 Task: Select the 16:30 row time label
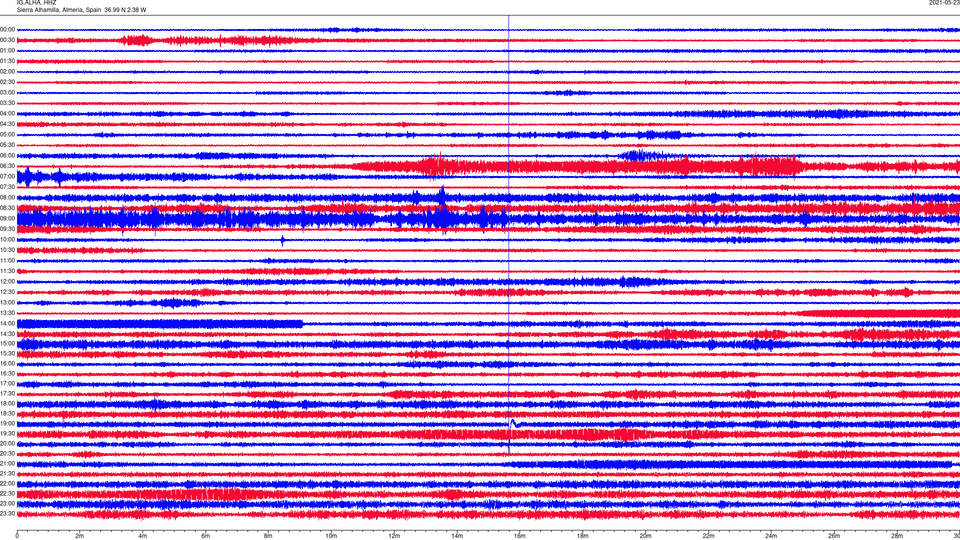(7, 373)
